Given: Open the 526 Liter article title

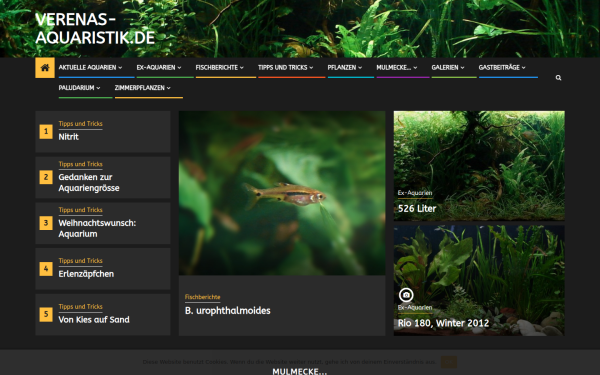Looking at the screenshot, I should [x=417, y=209].
